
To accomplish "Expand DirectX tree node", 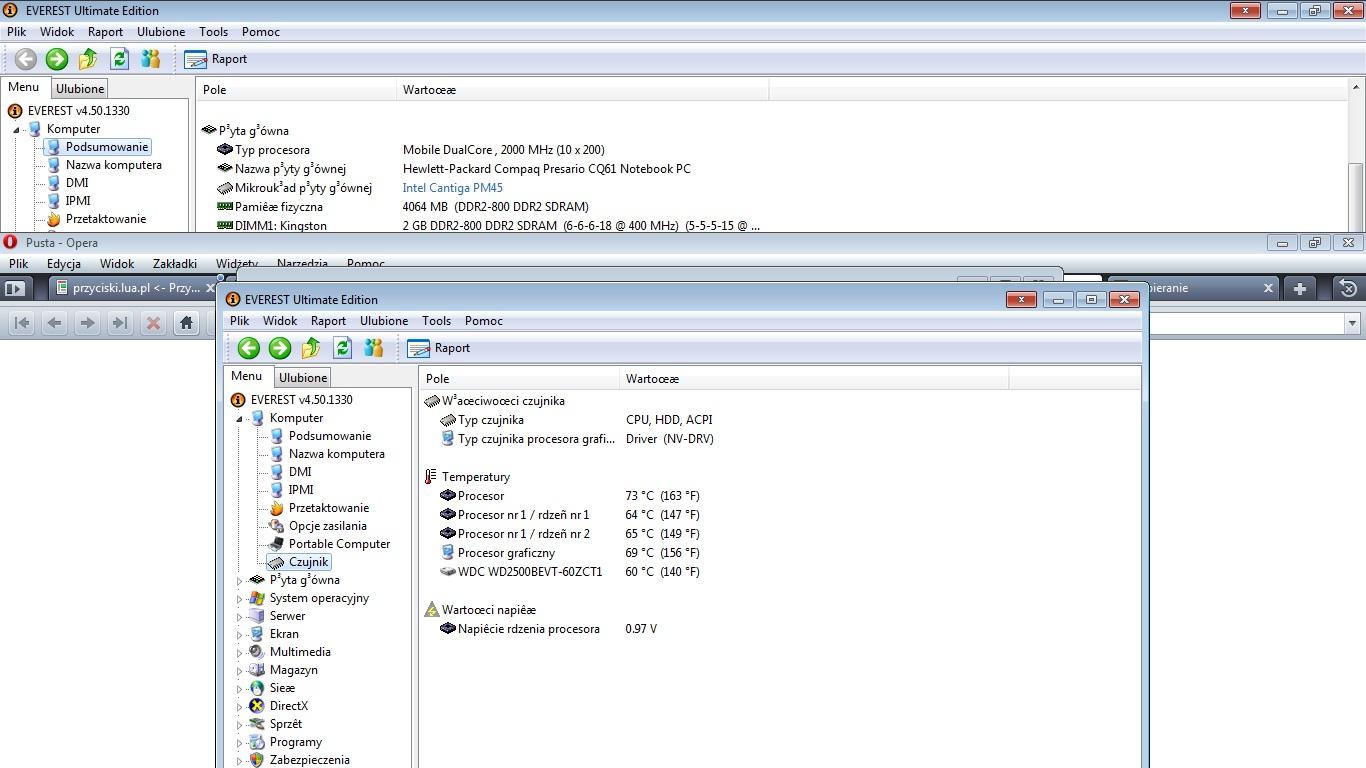I will point(240,707).
